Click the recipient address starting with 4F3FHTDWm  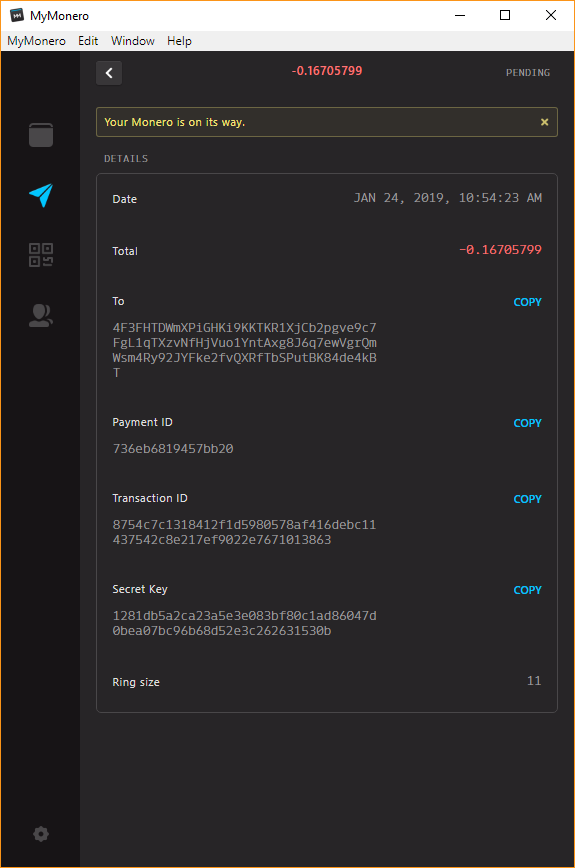click(245, 350)
